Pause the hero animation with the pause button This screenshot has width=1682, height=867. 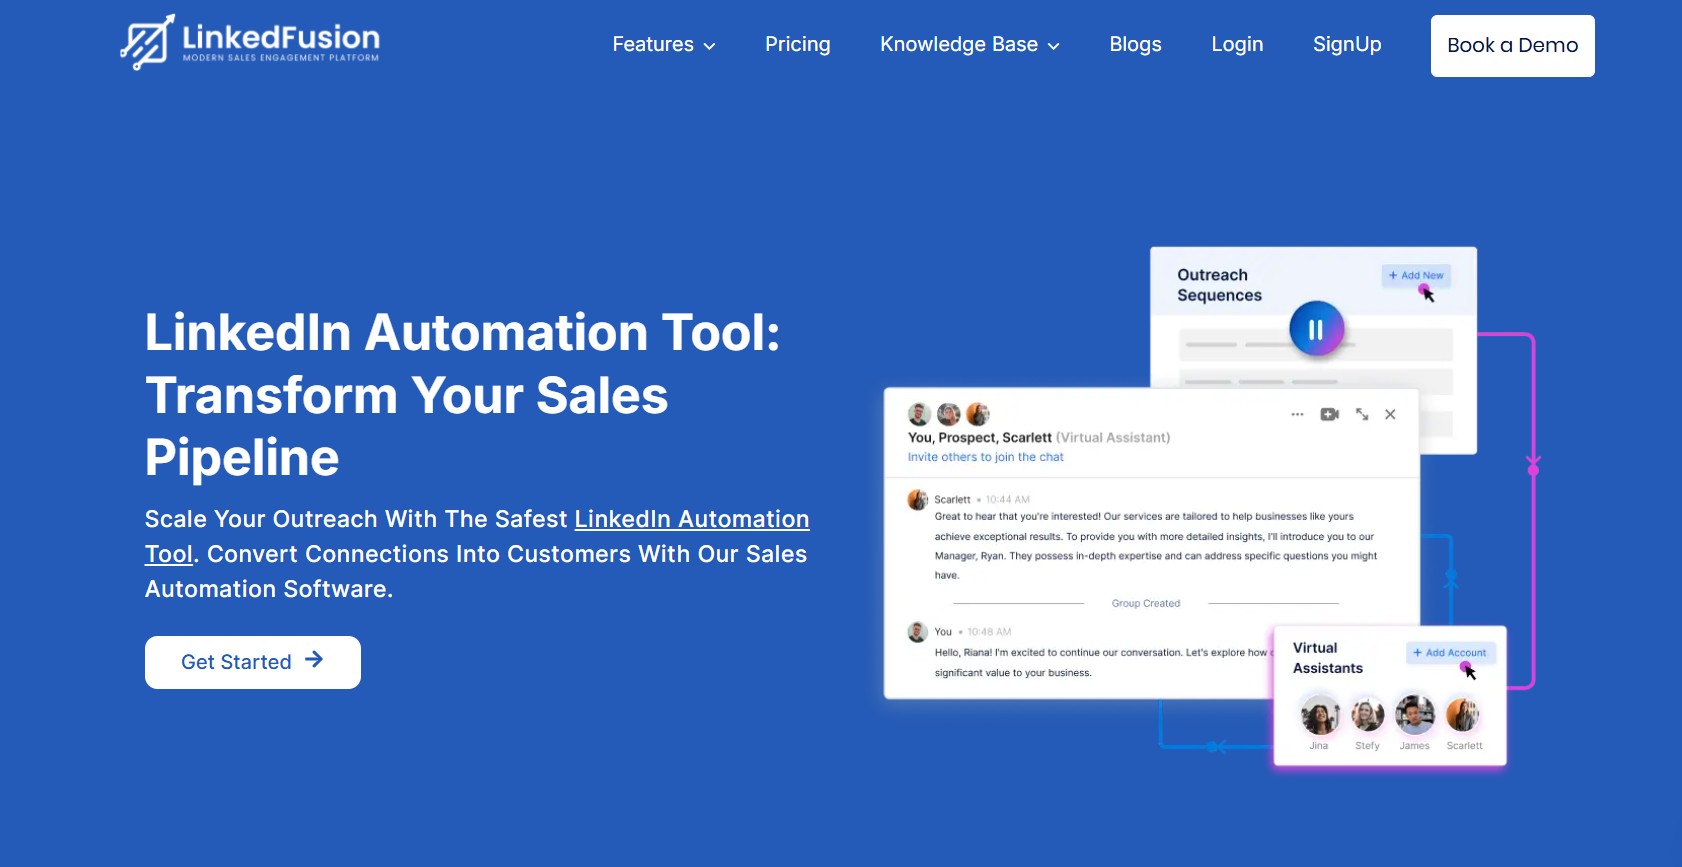pos(1316,329)
